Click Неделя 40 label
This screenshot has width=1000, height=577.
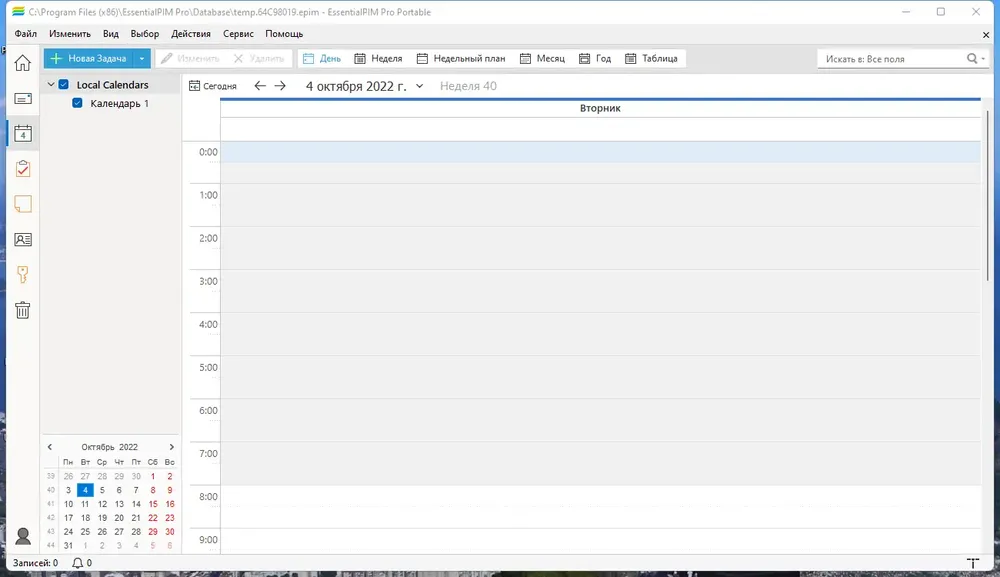tap(468, 86)
